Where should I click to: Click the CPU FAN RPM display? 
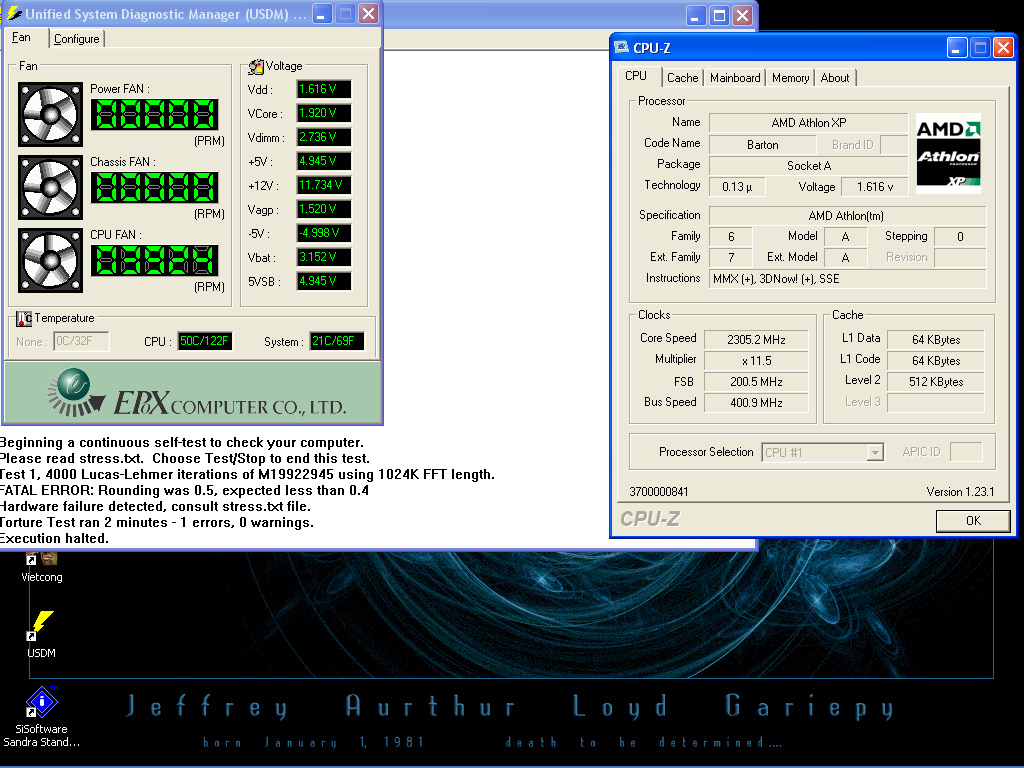[x=154, y=261]
